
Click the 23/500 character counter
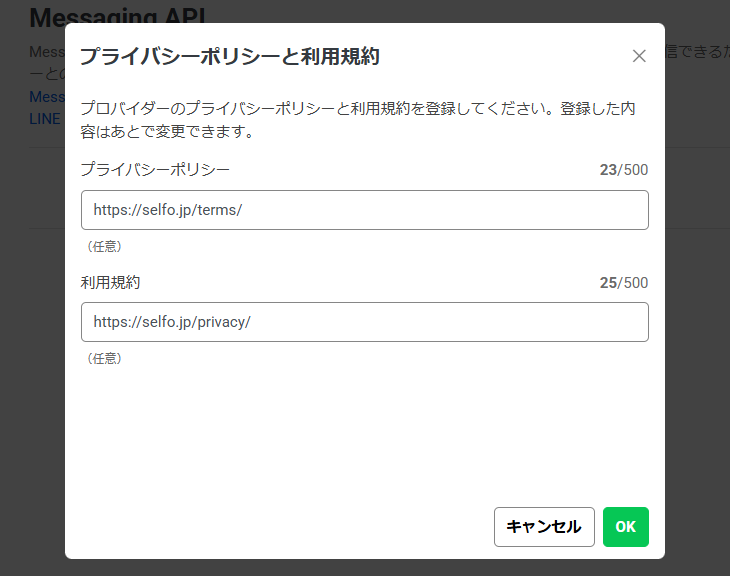[623, 170]
